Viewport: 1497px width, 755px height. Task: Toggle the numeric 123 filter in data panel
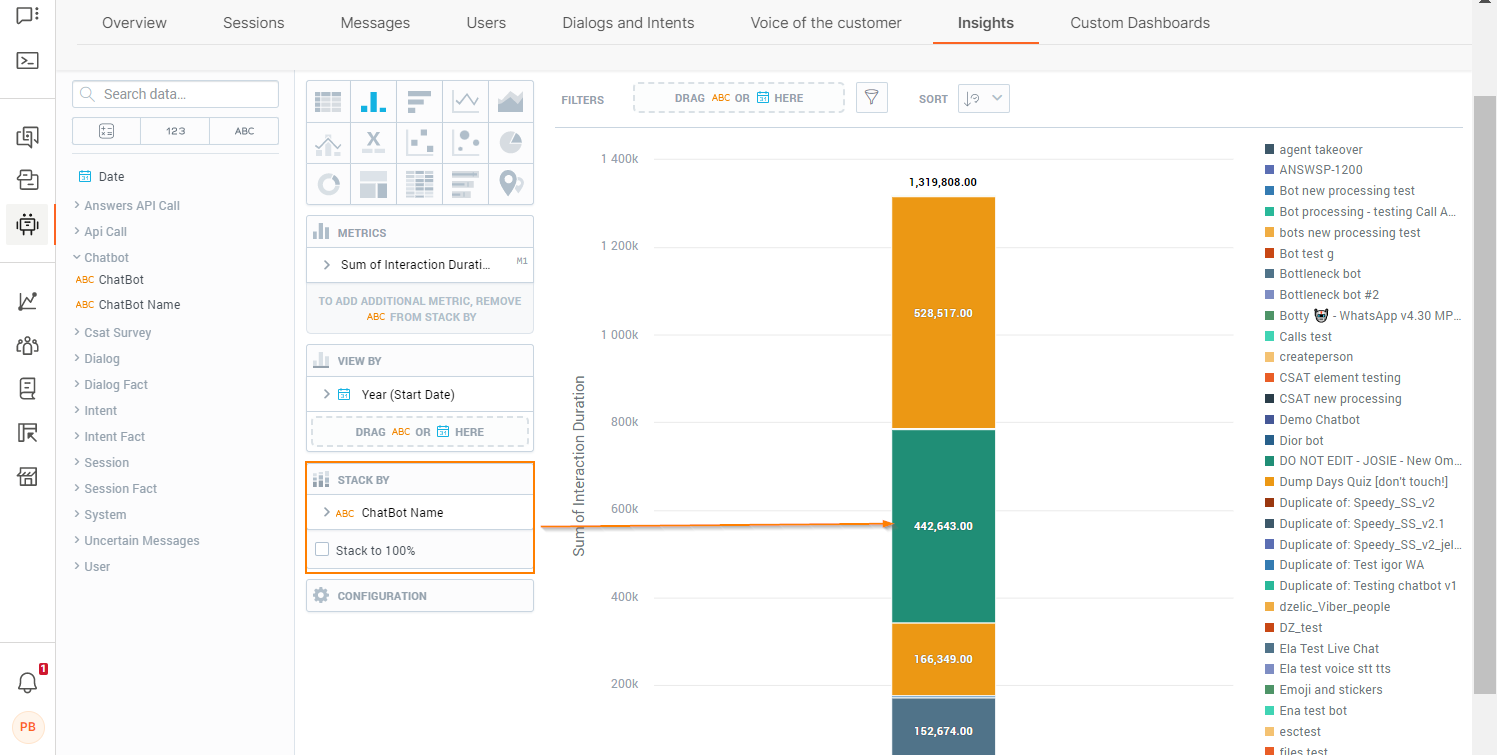tap(175, 130)
